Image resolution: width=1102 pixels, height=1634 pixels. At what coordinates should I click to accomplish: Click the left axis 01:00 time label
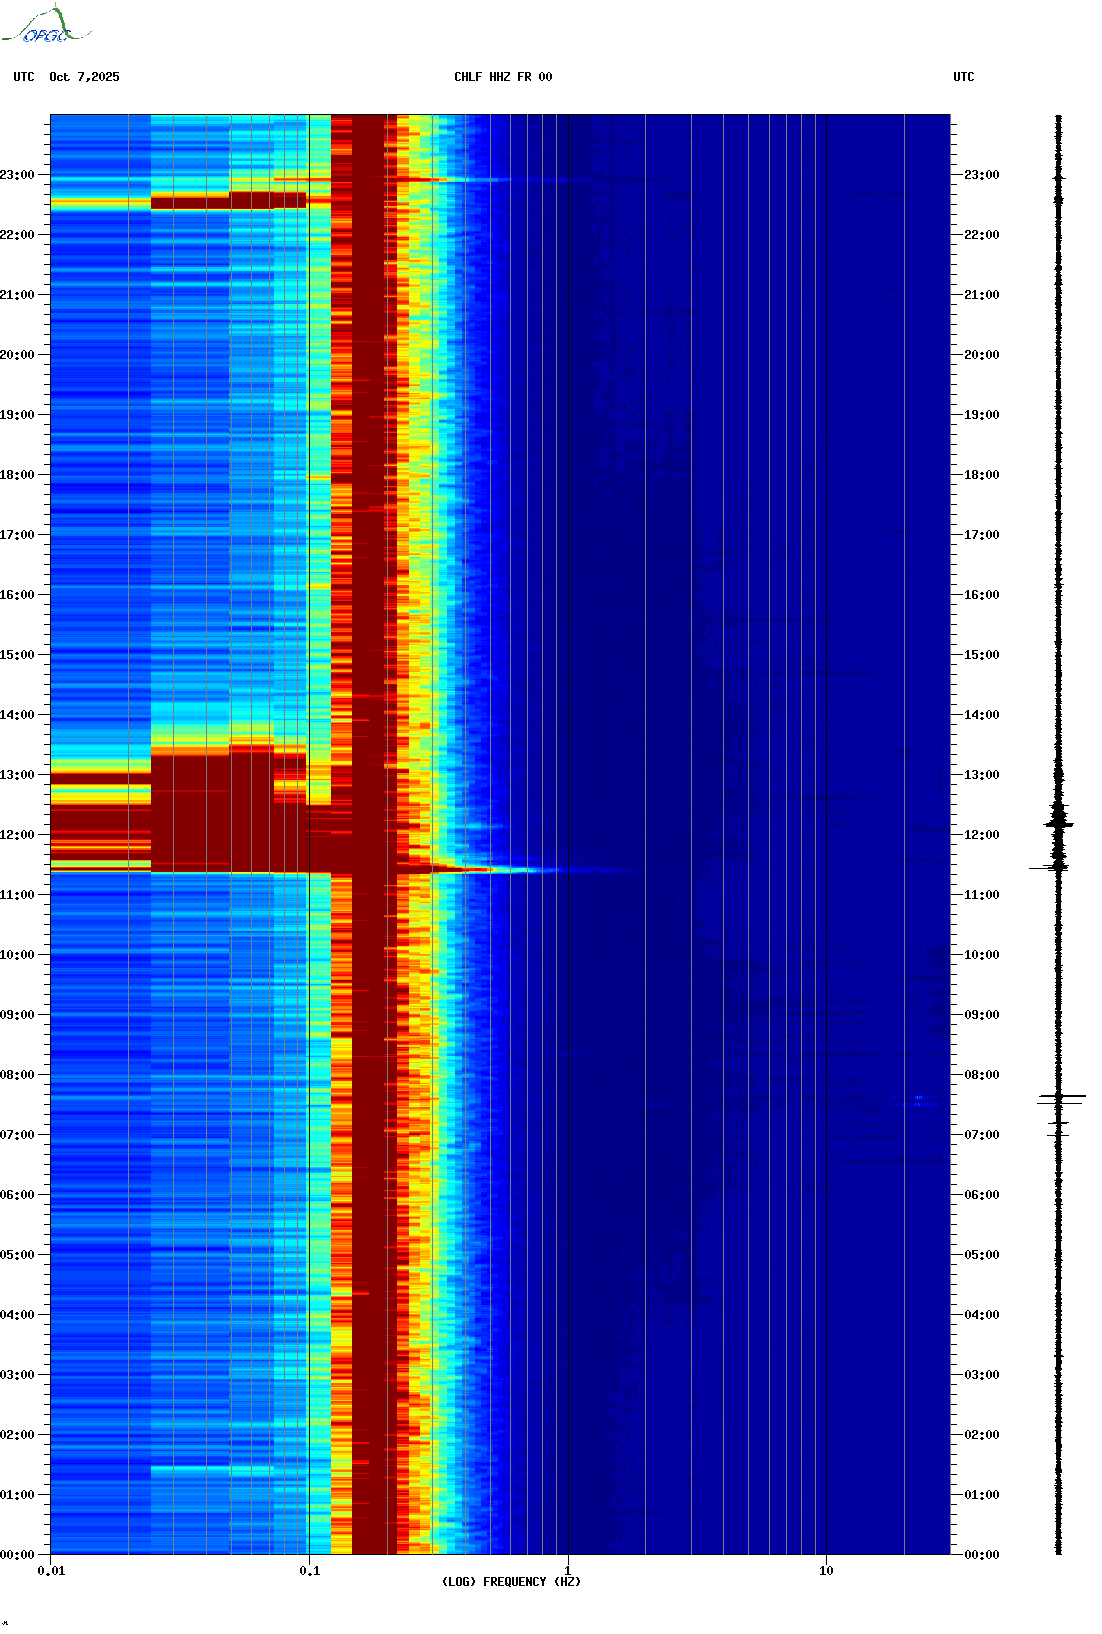click(17, 1495)
